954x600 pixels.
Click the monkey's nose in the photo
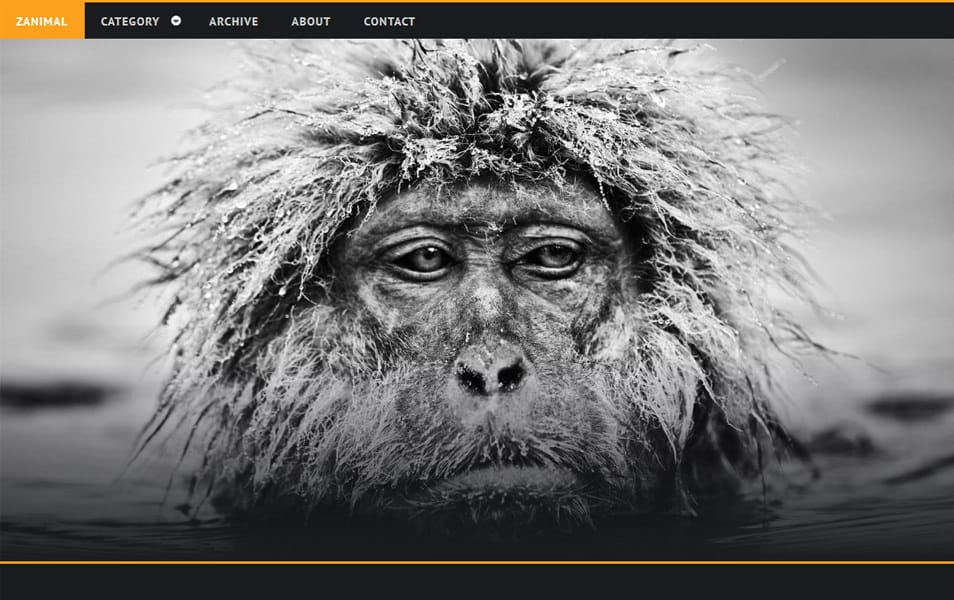[x=491, y=372]
